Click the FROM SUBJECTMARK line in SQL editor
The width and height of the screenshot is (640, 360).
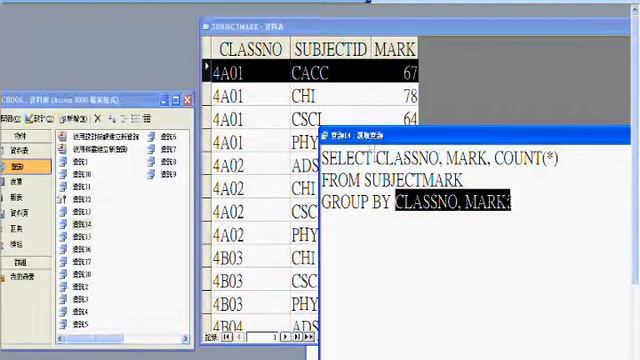pos(392,180)
